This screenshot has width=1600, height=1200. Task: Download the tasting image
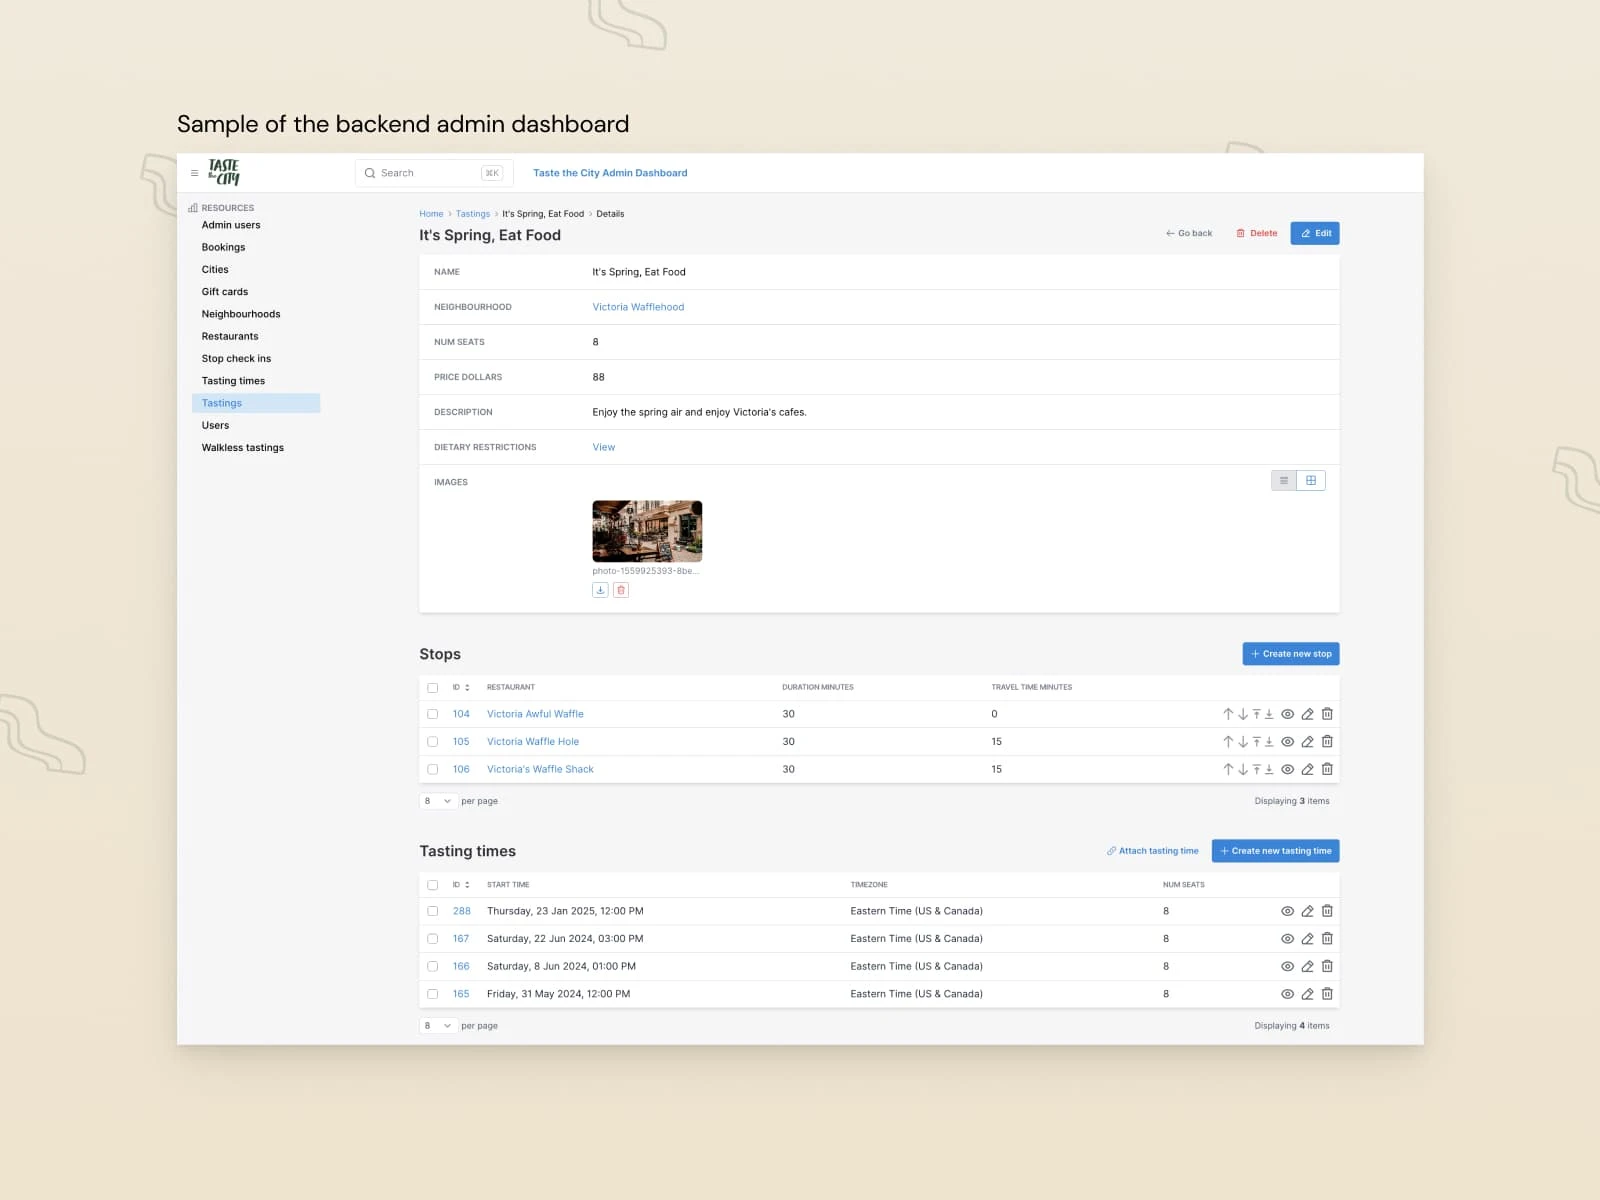click(600, 590)
